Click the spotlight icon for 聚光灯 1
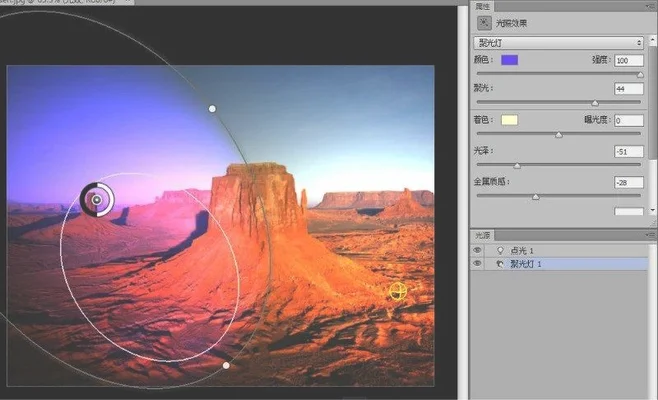658x400 pixels. (500, 264)
